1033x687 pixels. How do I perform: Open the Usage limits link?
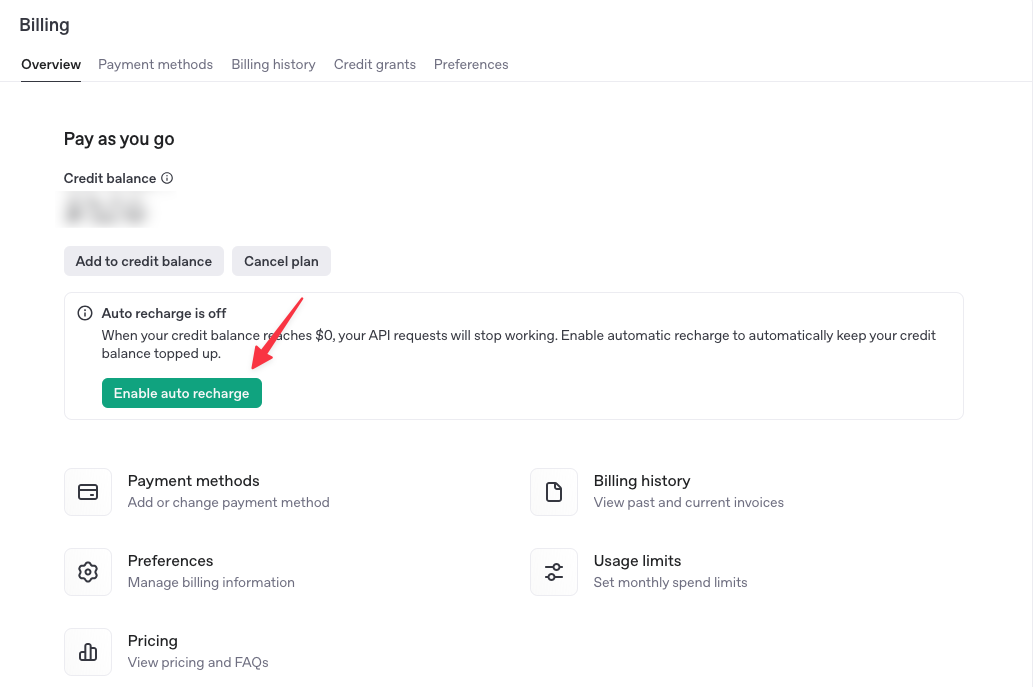[637, 561]
